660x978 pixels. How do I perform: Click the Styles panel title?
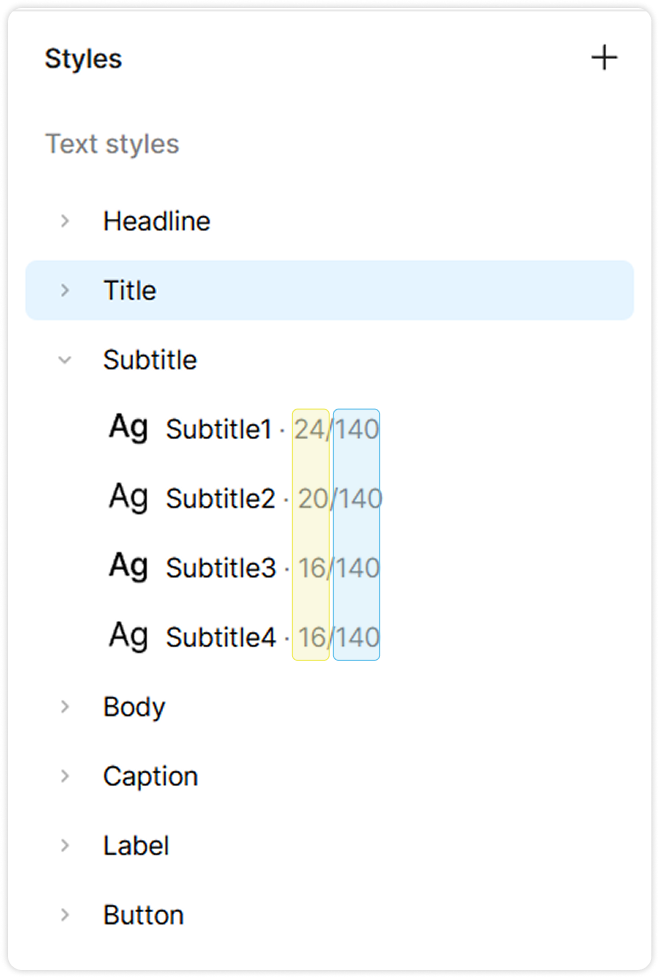(x=83, y=59)
